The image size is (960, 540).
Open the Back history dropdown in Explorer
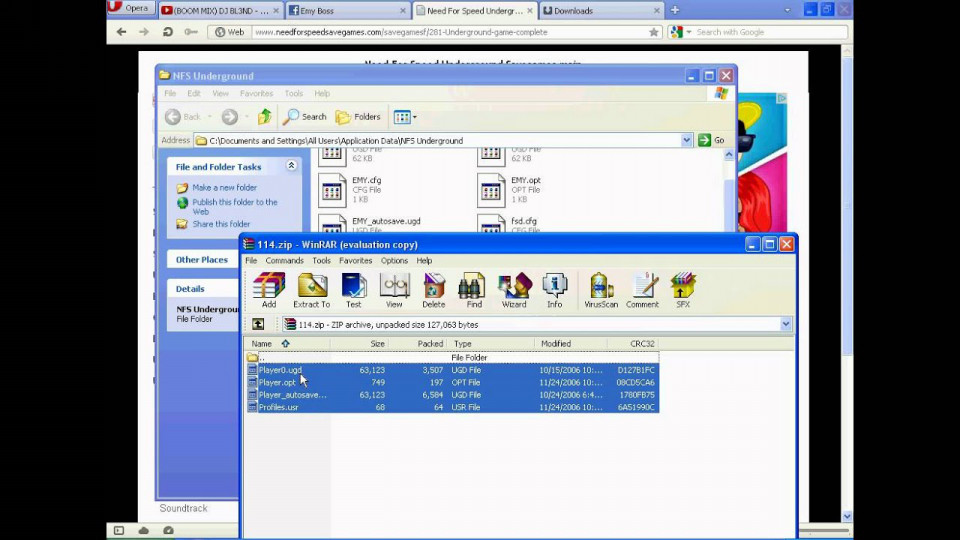pos(209,116)
